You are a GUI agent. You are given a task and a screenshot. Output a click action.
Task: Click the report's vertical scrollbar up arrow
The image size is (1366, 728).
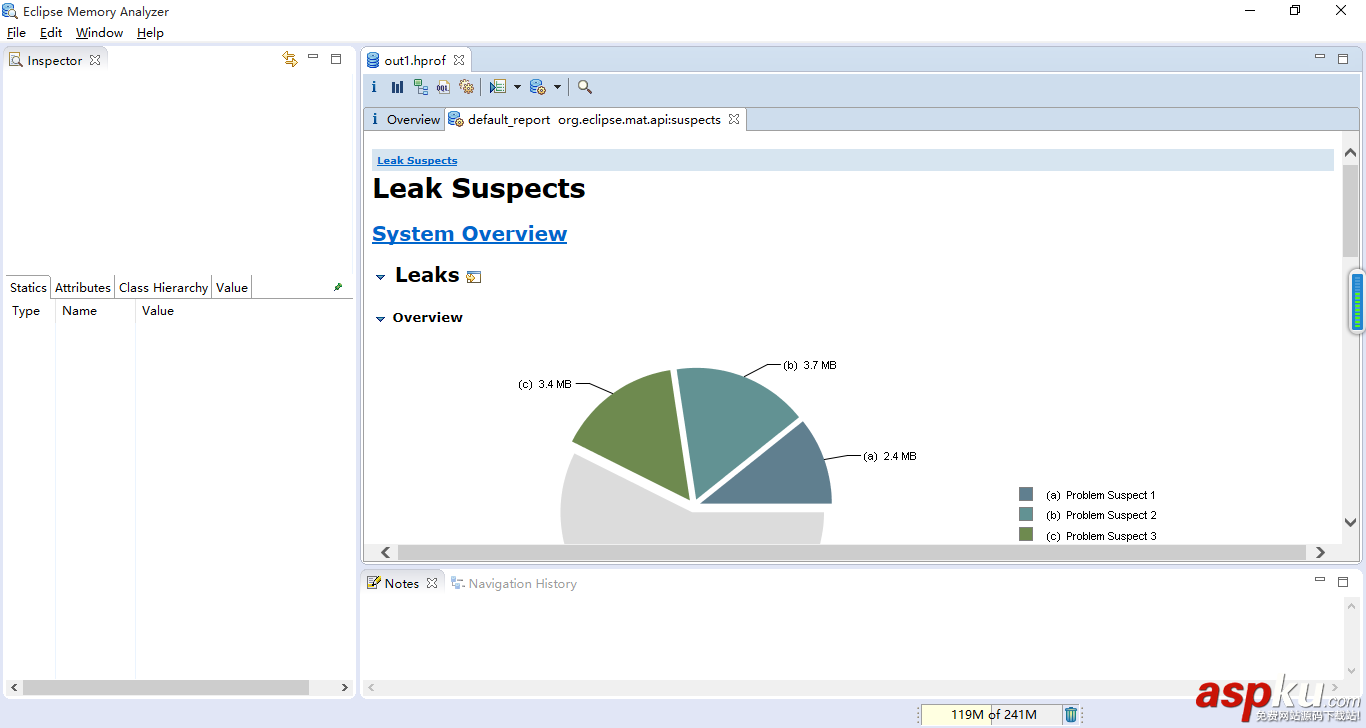[1350, 153]
